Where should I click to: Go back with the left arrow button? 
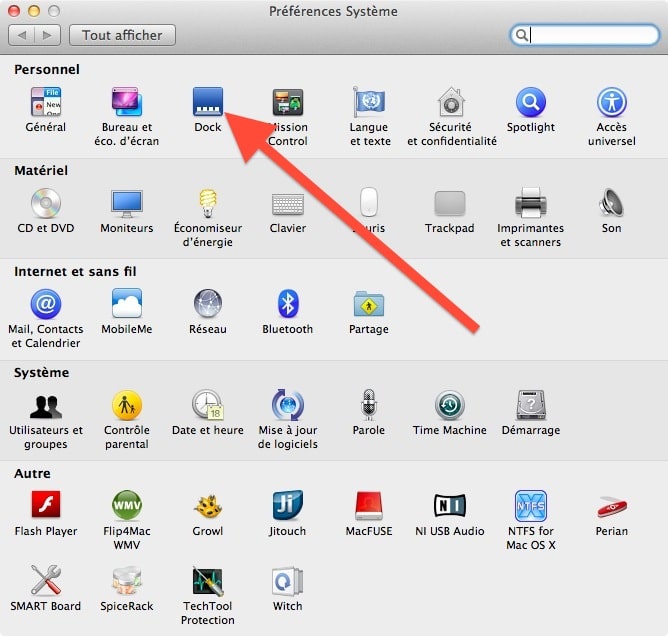pyautogui.click(x=21, y=35)
